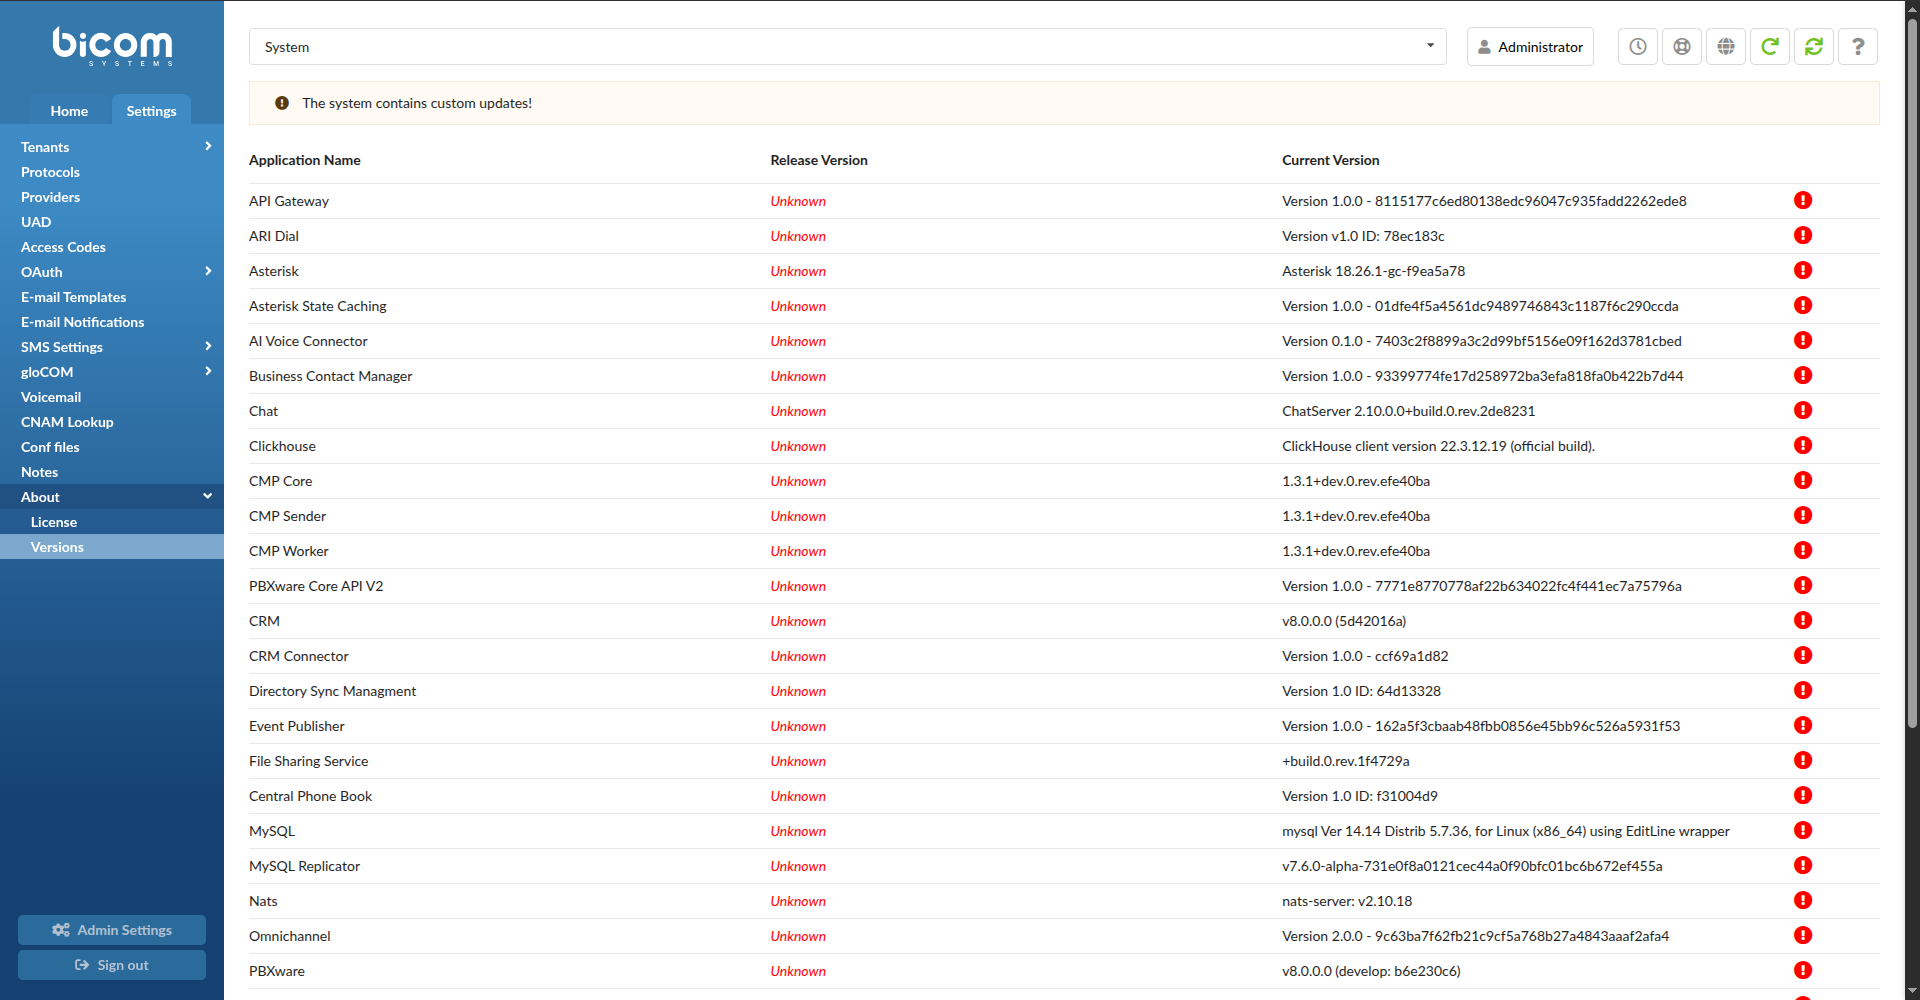
Task: Open CNAM Lookup in the sidebar
Action: click(112, 422)
